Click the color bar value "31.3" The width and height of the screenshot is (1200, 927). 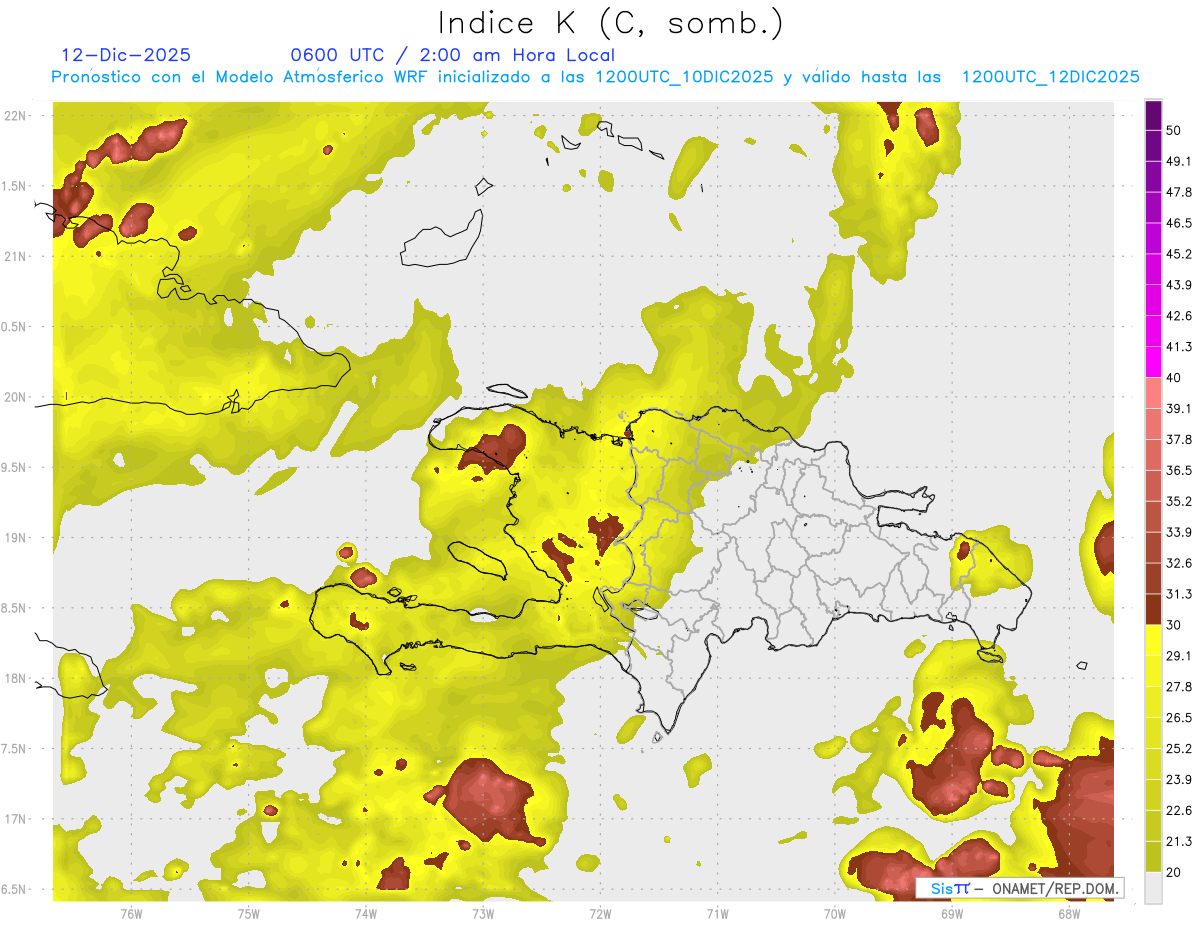click(1179, 594)
